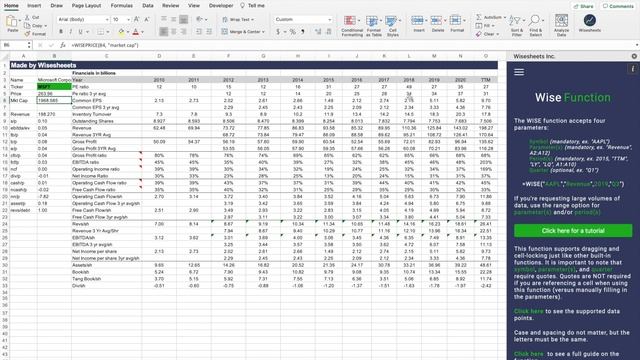The height and width of the screenshot is (360, 640).
Task: Click the Format painter brush icon
Action: point(27,34)
